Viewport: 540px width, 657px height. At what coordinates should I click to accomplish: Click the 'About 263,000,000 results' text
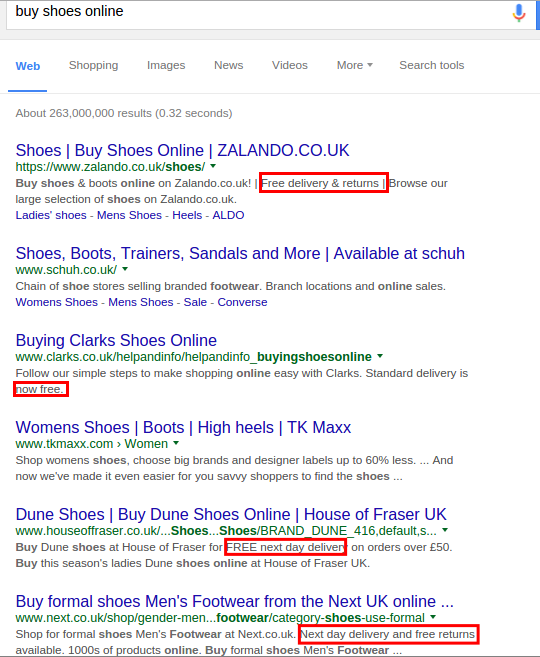(x=124, y=113)
